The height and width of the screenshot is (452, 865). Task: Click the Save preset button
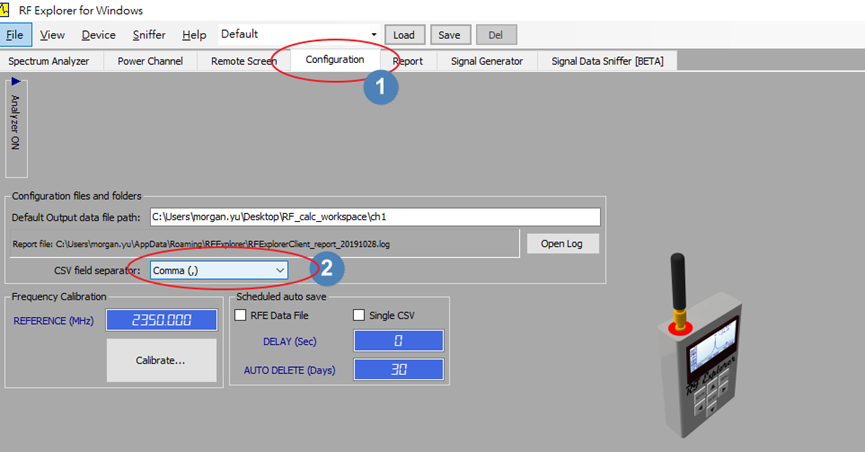point(449,35)
